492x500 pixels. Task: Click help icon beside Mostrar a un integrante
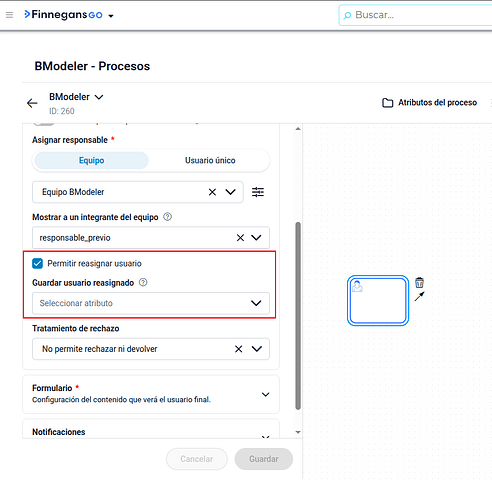pos(167,217)
